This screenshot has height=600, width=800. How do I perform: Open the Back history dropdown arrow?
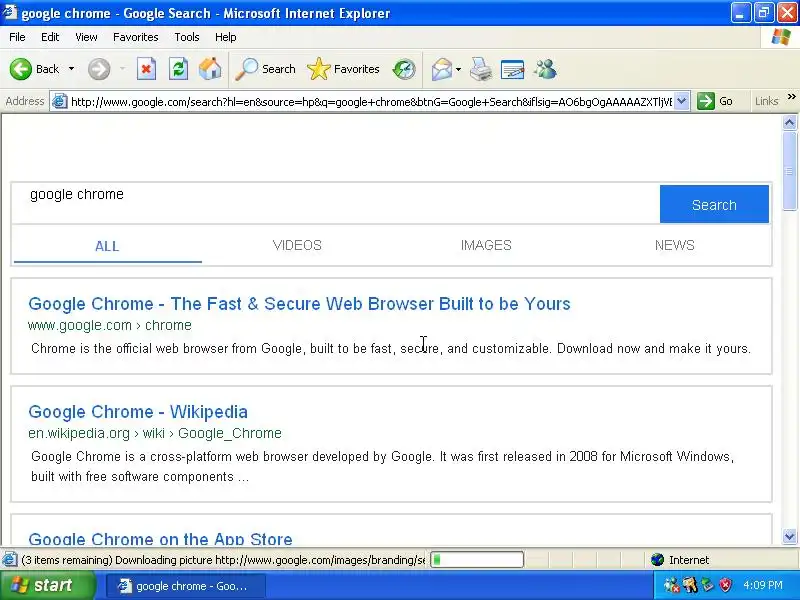click(x=71, y=69)
